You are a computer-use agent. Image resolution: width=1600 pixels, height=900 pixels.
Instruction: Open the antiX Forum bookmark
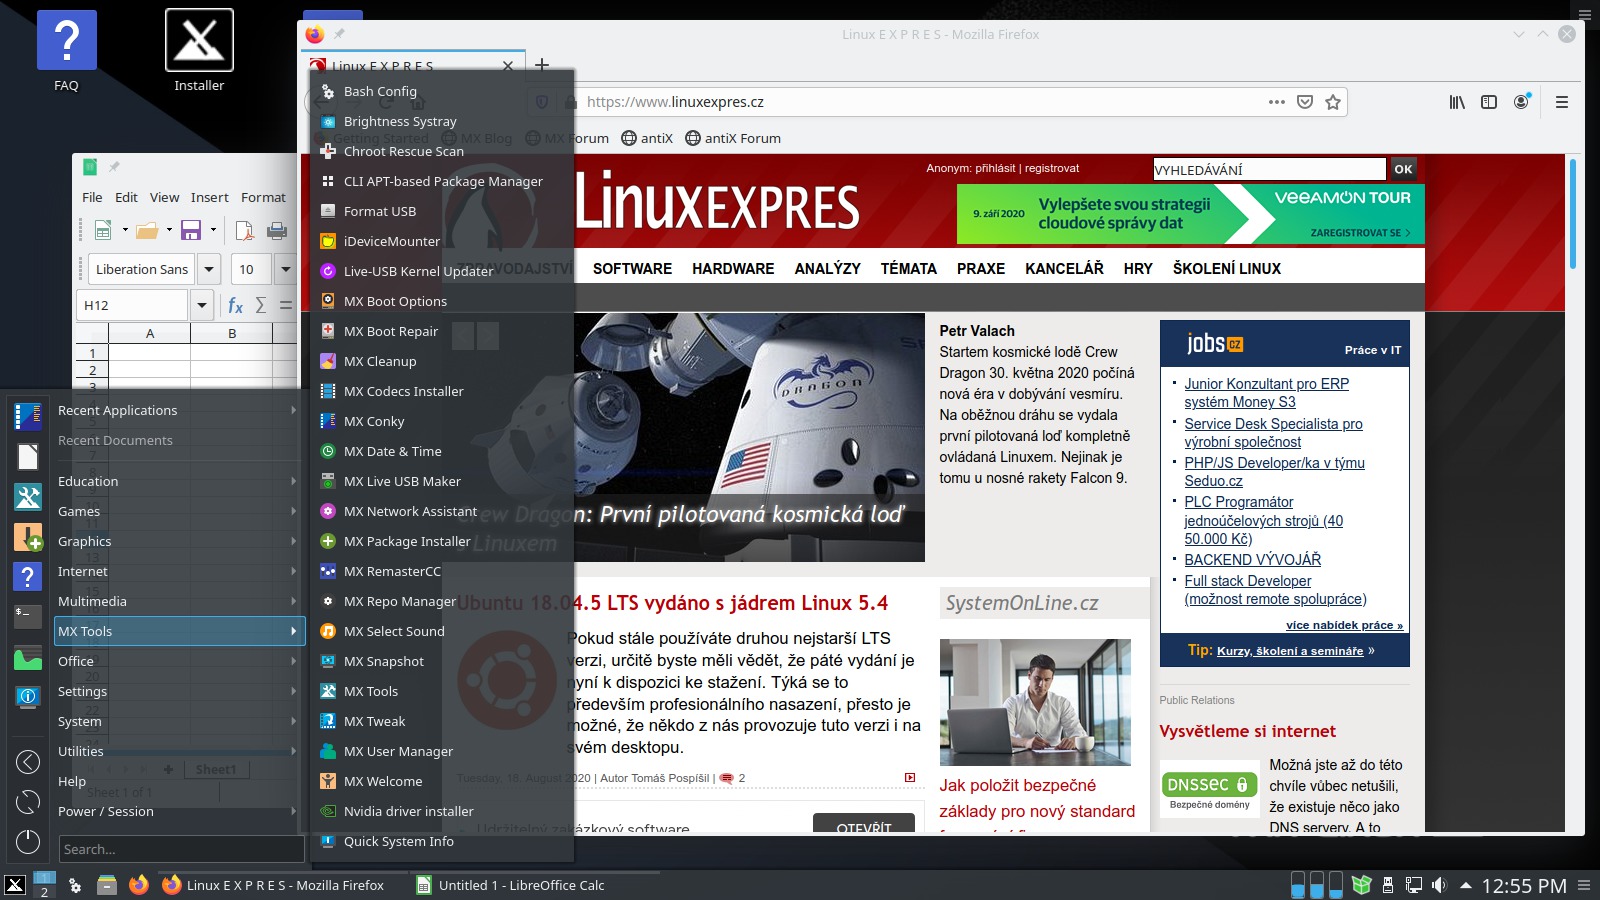[733, 138]
